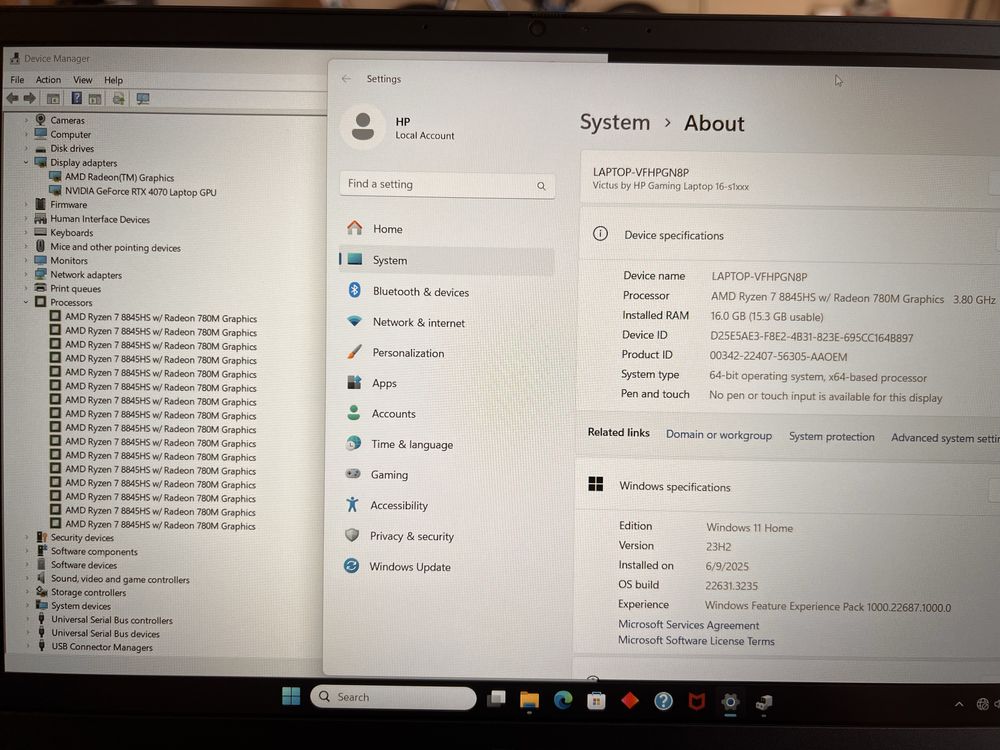
Task: Select the USB Connector Managers item
Action: (102, 647)
